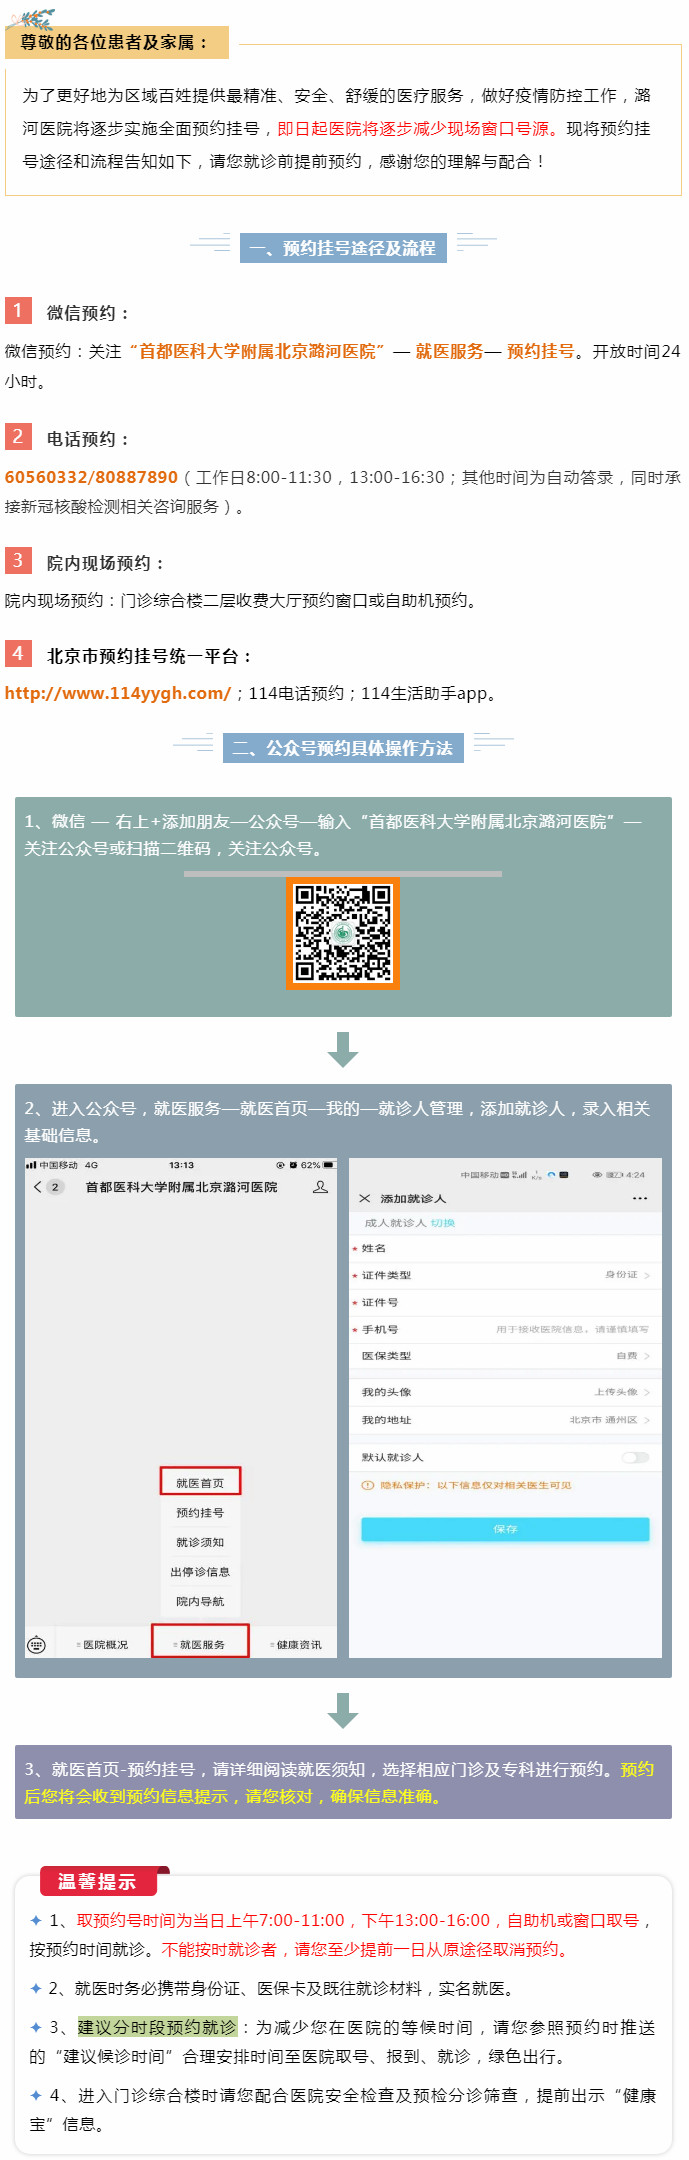Click the hospital QR code image
Viewport: 689px width, 2160px height.
(343, 933)
